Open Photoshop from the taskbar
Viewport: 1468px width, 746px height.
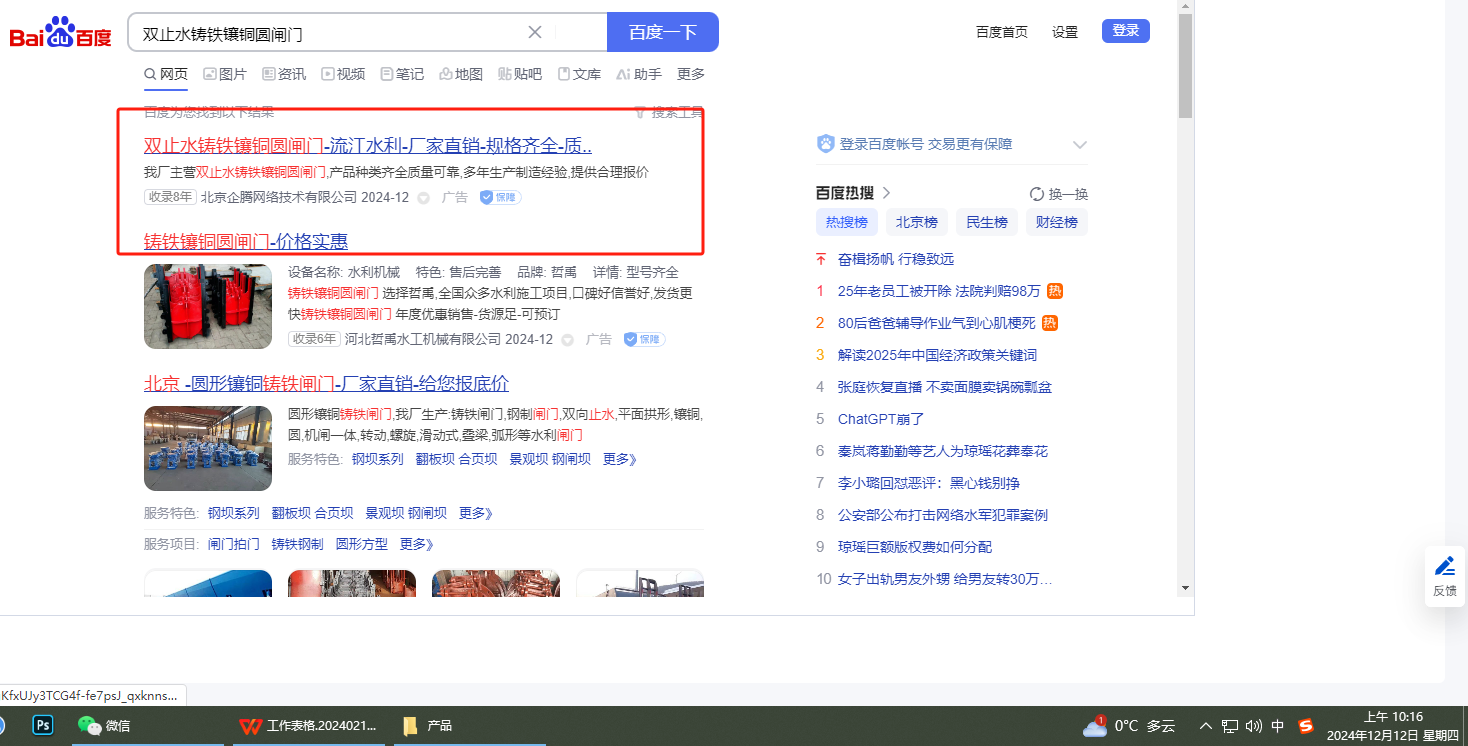43,725
